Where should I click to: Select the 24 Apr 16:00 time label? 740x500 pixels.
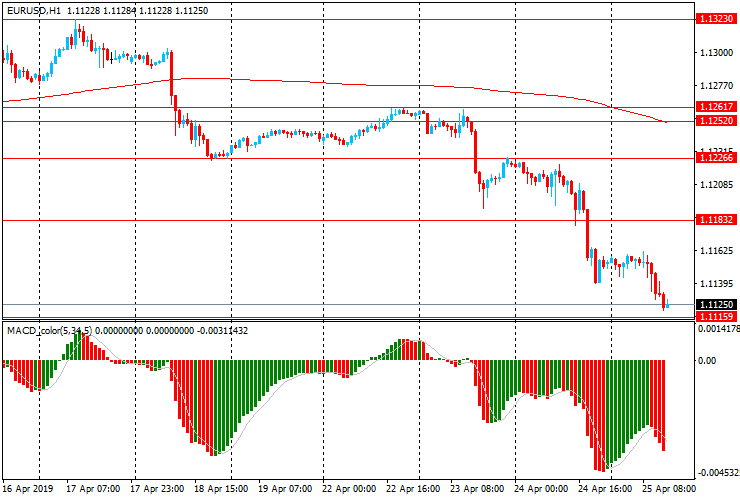tap(606, 489)
